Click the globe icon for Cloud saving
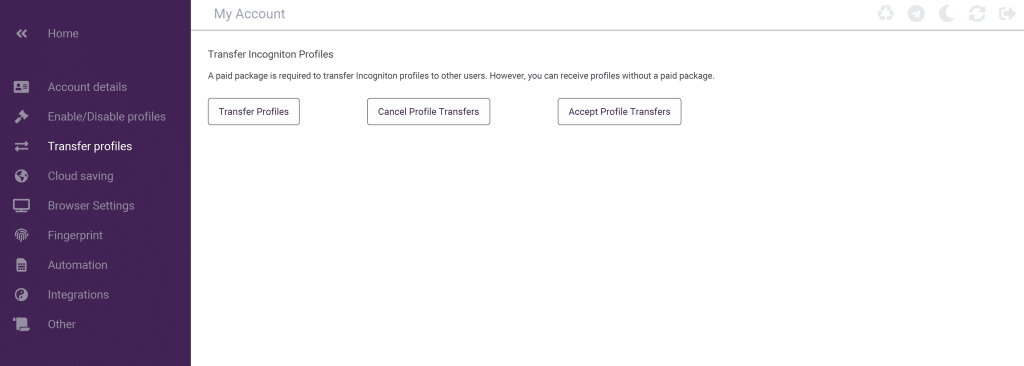The image size is (1024, 366). pyautogui.click(x=22, y=176)
